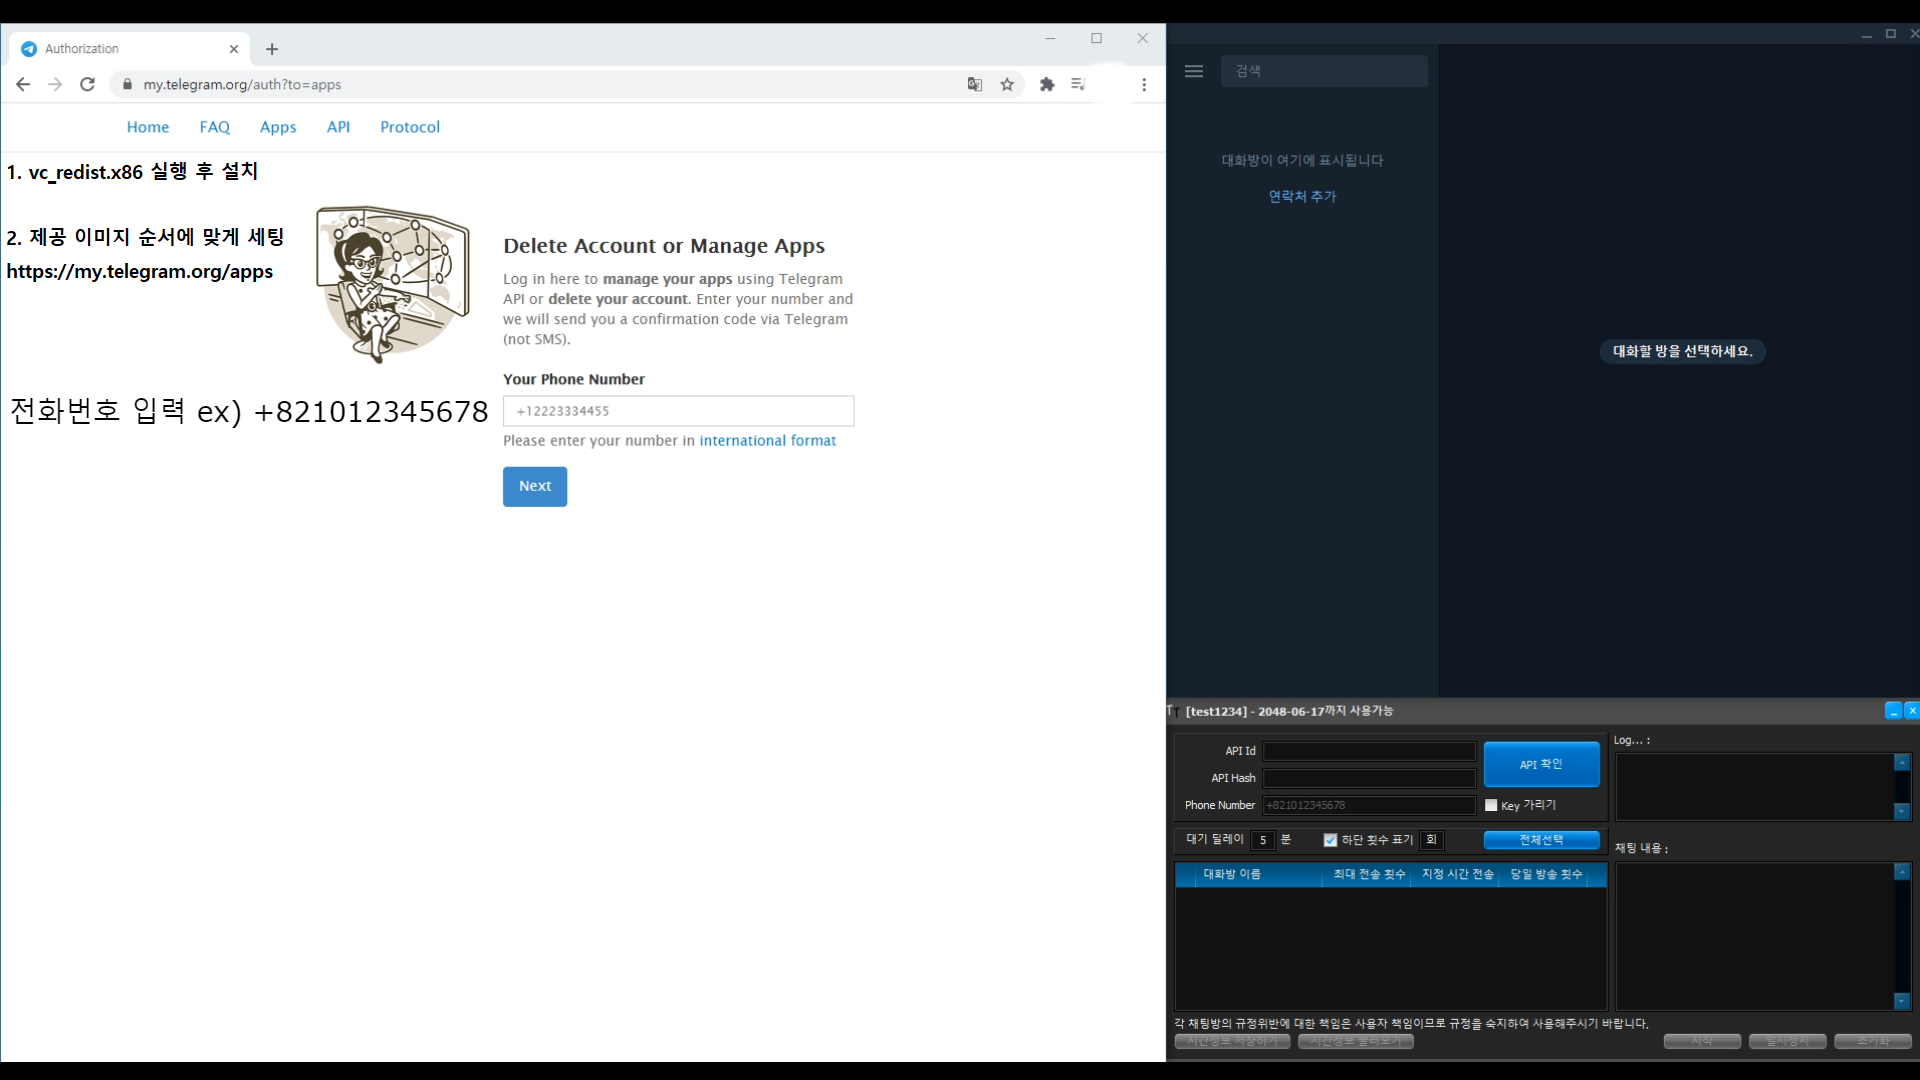Screen dimensions: 1920x1080
Task: Click the 연락처 추가 link
Action: point(1302,197)
